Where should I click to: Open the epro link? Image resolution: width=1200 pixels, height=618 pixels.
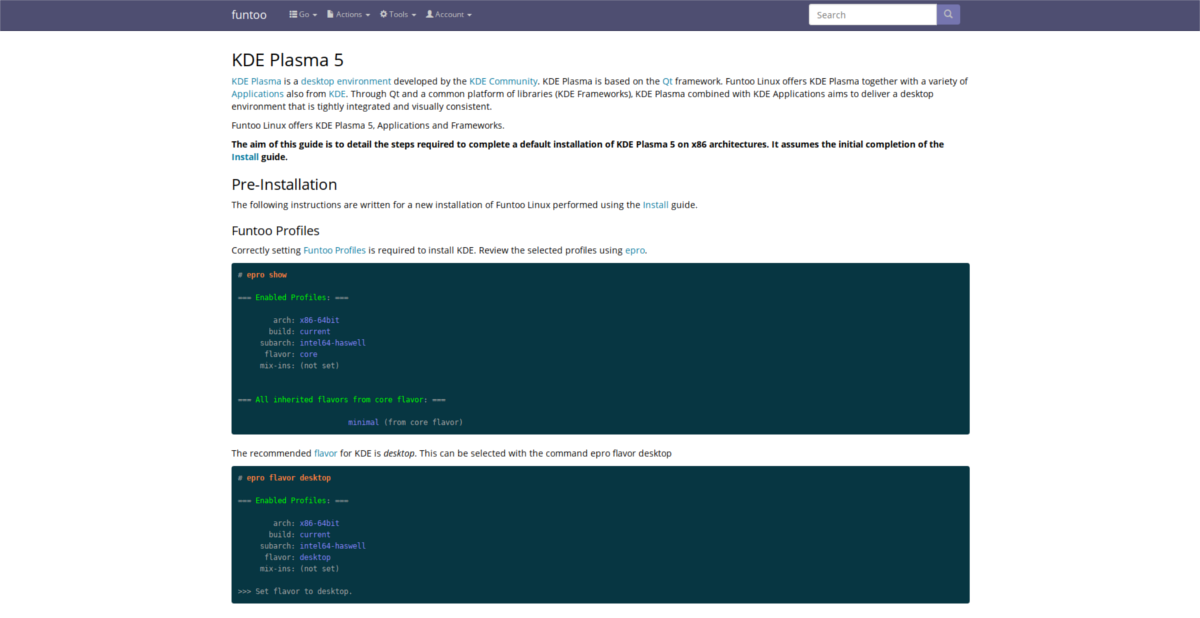pyautogui.click(x=635, y=250)
